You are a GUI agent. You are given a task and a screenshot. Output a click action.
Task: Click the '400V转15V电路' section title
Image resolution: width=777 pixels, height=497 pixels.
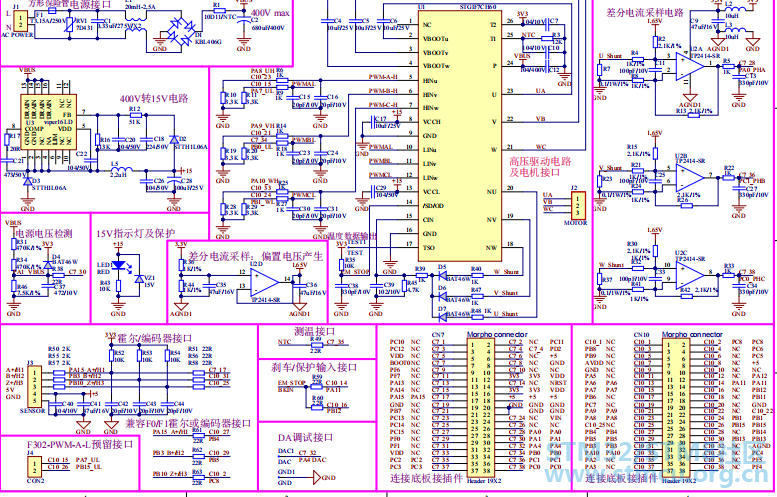click(x=154, y=99)
